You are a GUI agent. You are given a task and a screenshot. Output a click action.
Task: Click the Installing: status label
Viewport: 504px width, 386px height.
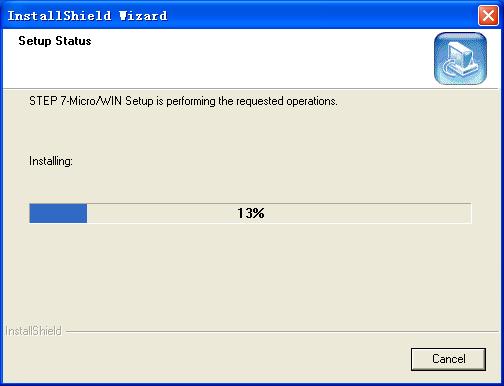[x=51, y=161]
